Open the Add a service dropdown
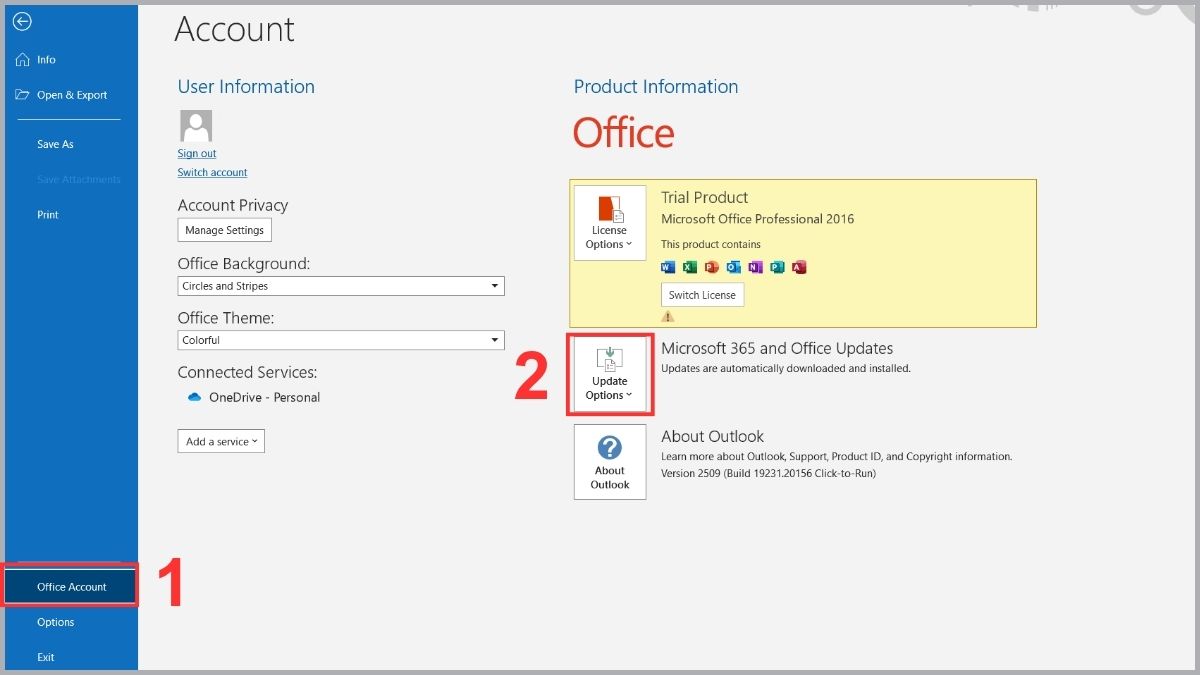Screen dimensions: 1200x675 coord(221,441)
